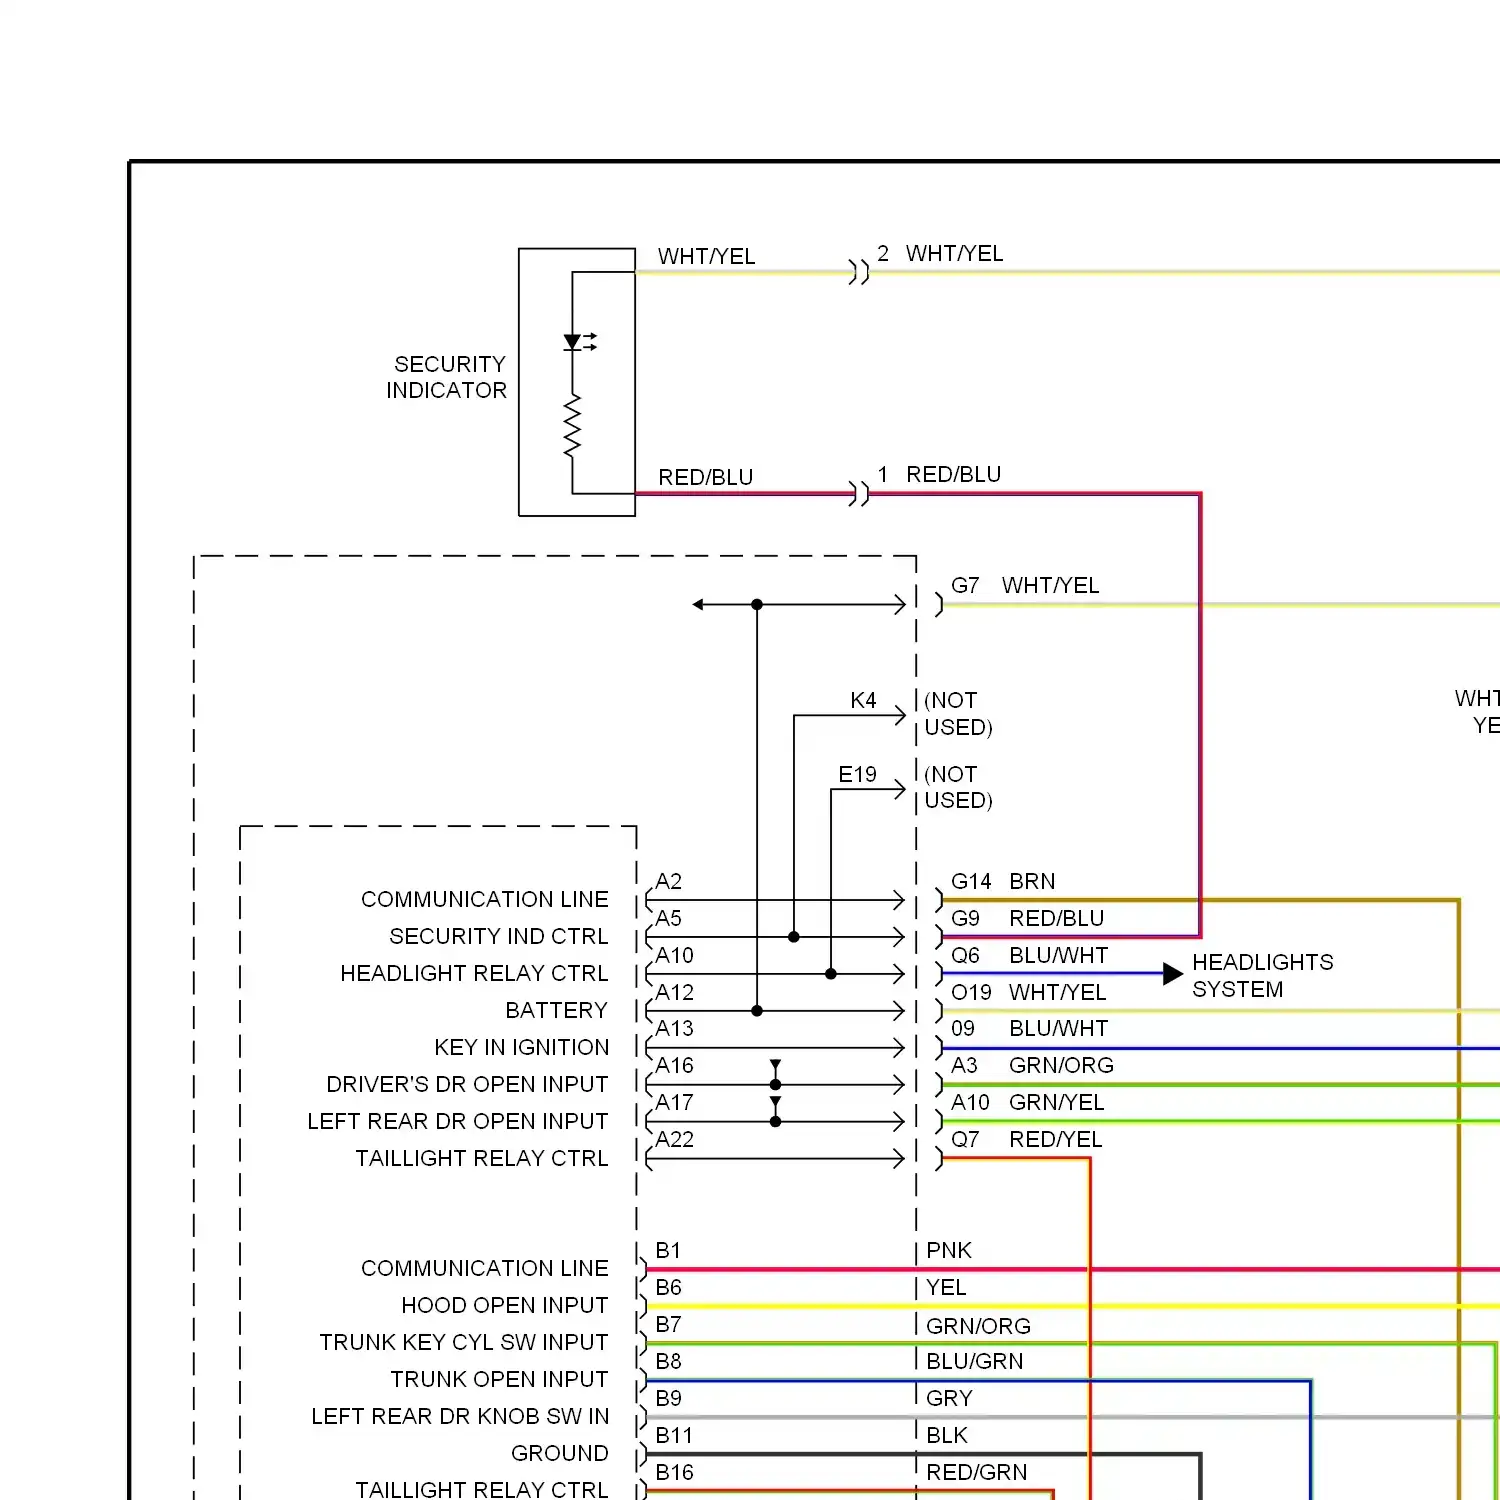
Task: Select COMMUNICATION LINE beside terminal A2
Action: pyautogui.click(x=484, y=899)
